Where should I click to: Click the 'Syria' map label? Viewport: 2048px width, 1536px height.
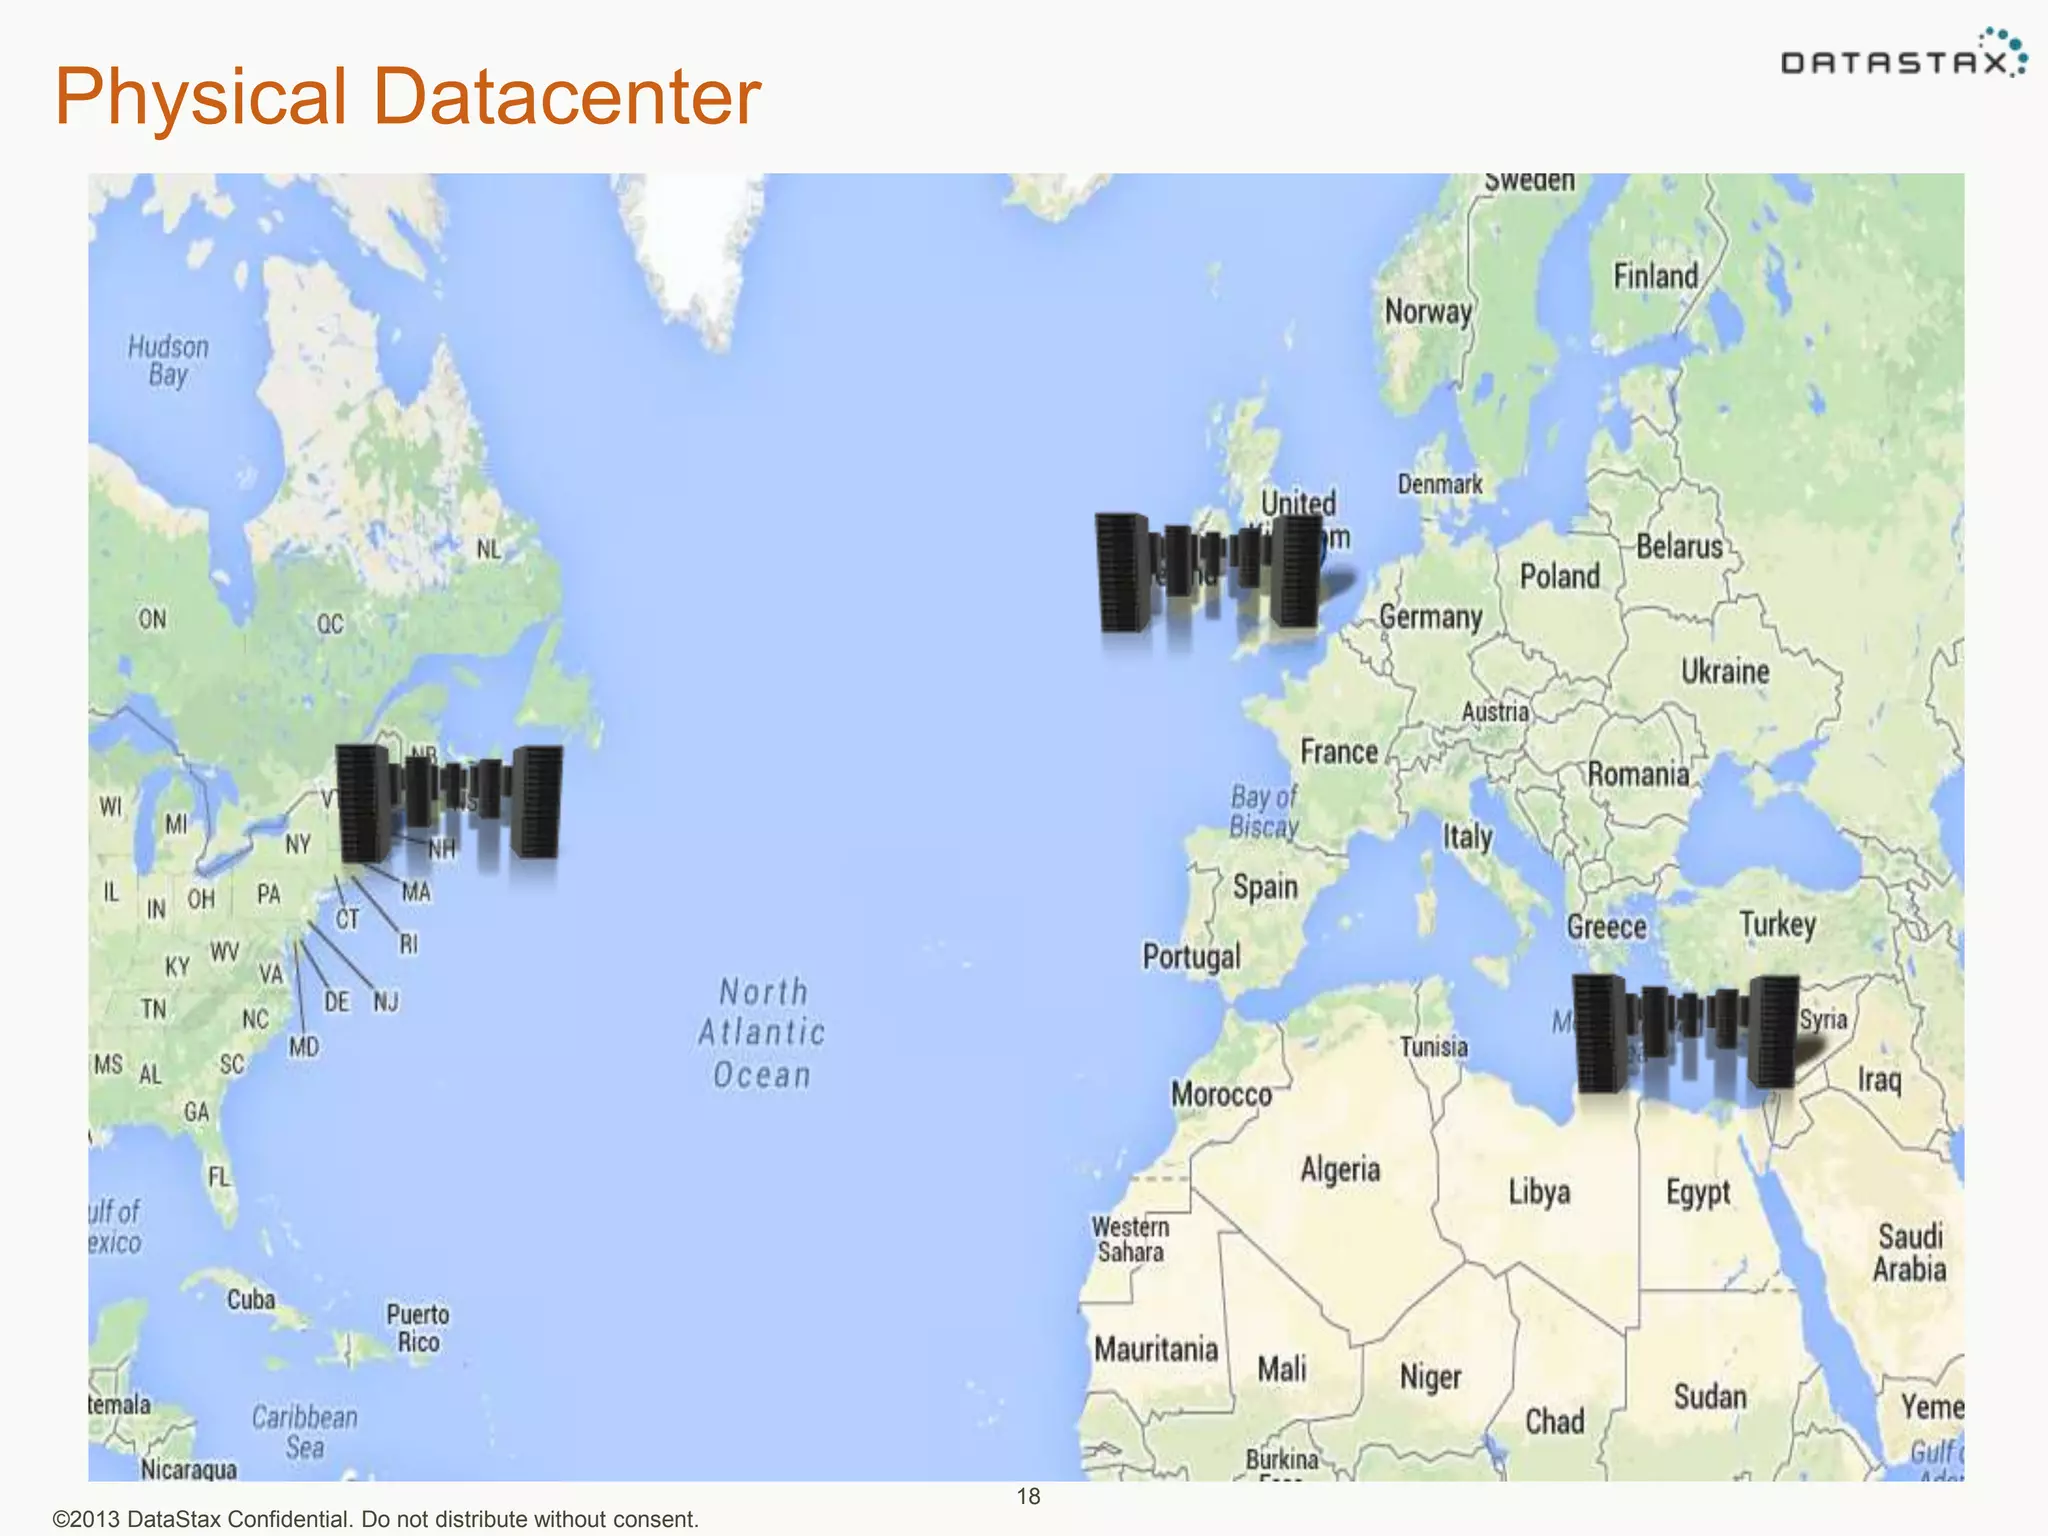[1823, 1020]
